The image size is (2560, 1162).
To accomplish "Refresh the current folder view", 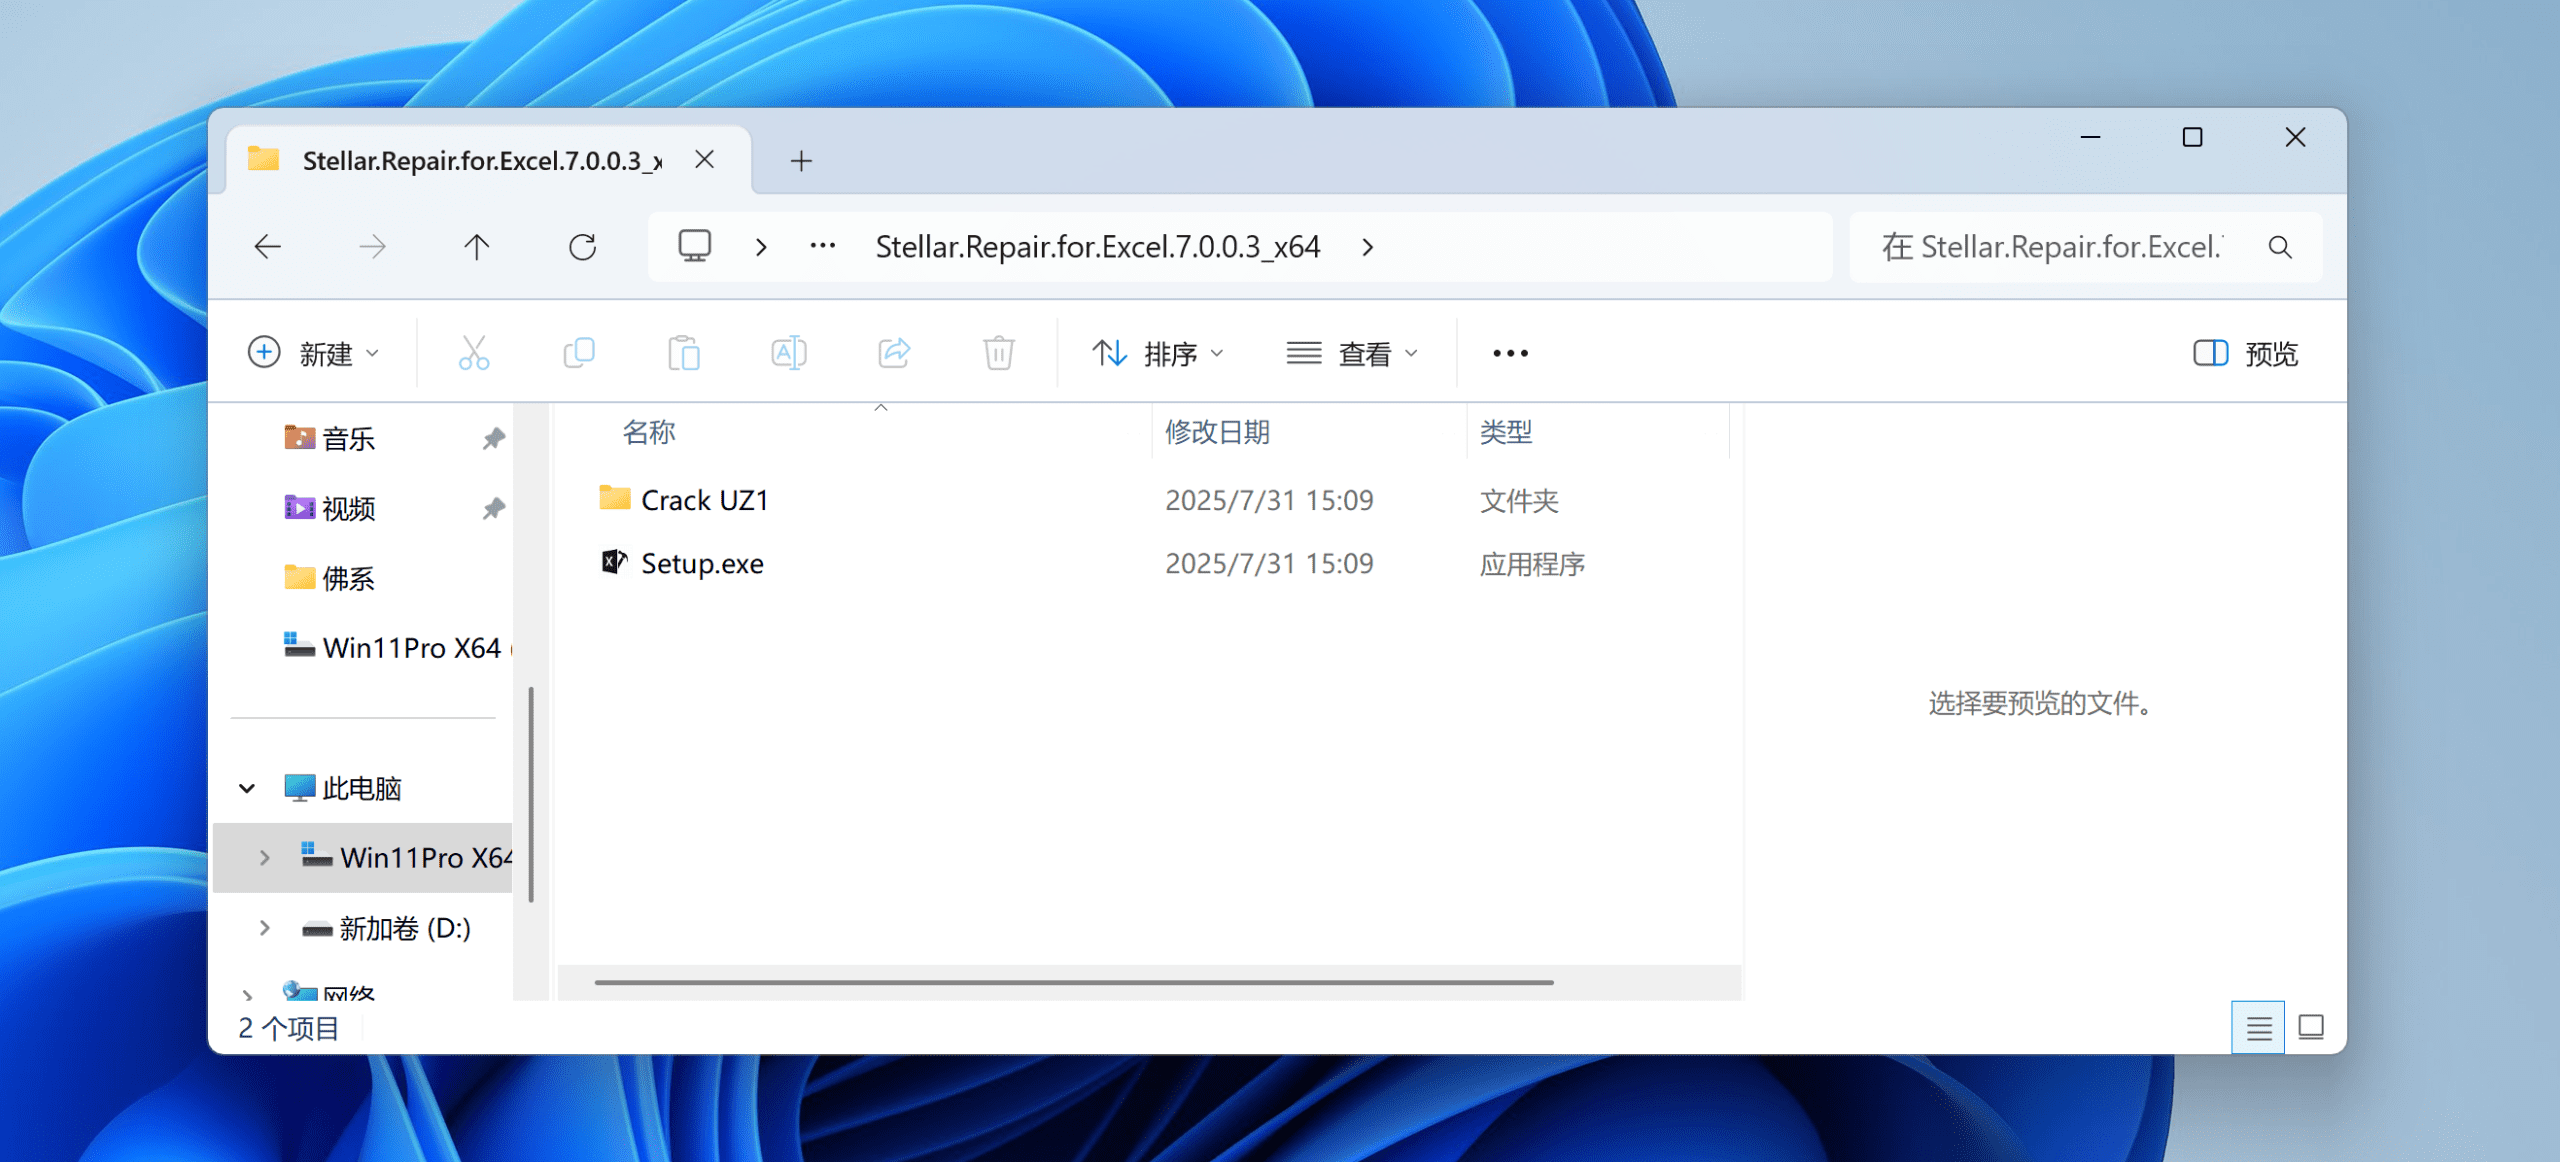I will coord(582,247).
